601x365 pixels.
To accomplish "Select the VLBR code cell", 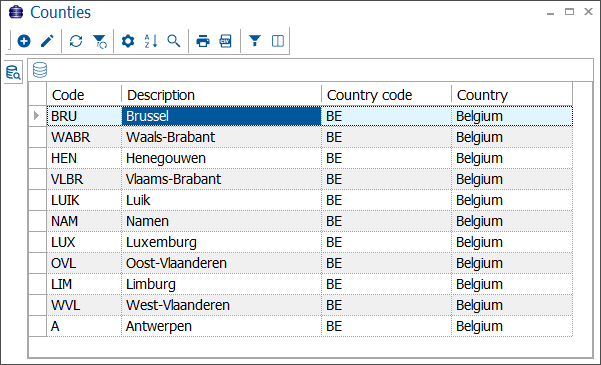I will click(x=84, y=179).
